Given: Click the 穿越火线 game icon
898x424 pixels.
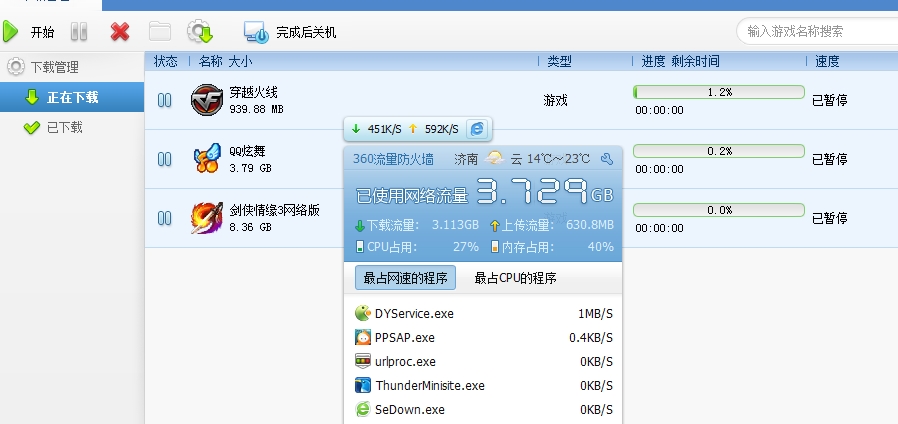Looking at the screenshot, I should [207, 100].
